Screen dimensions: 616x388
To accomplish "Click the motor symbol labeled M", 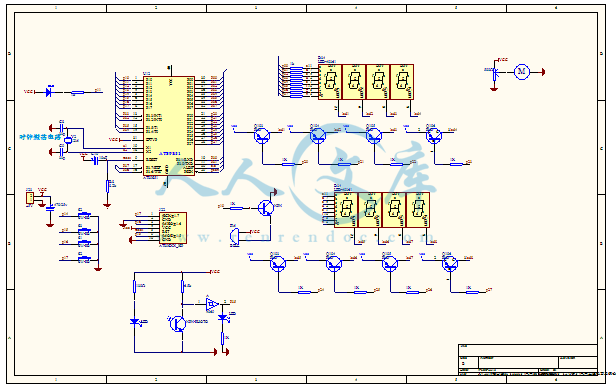I will [521, 71].
